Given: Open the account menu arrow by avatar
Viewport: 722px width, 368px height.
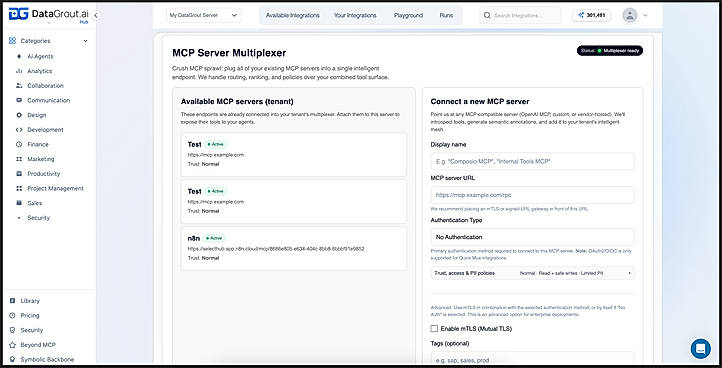Looking at the screenshot, I should click(x=645, y=15).
